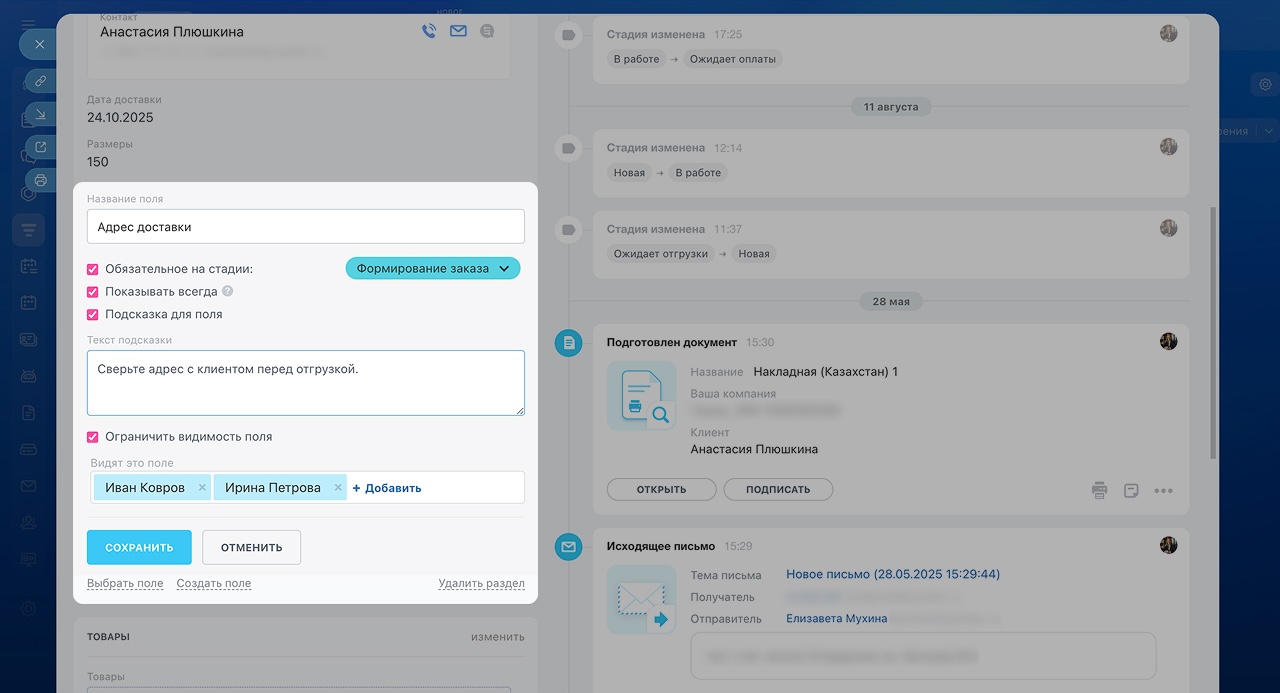Viewport: 1280px width, 693px height.
Task: Add a note using the document card's note icon
Action: (1131, 490)
